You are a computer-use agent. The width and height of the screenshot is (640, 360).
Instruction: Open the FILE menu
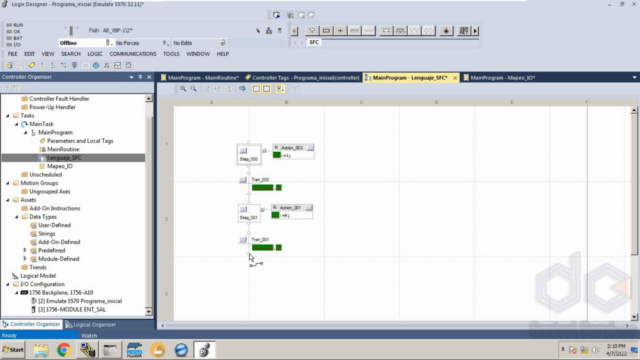pyautogui.click(x=12, y=54)
